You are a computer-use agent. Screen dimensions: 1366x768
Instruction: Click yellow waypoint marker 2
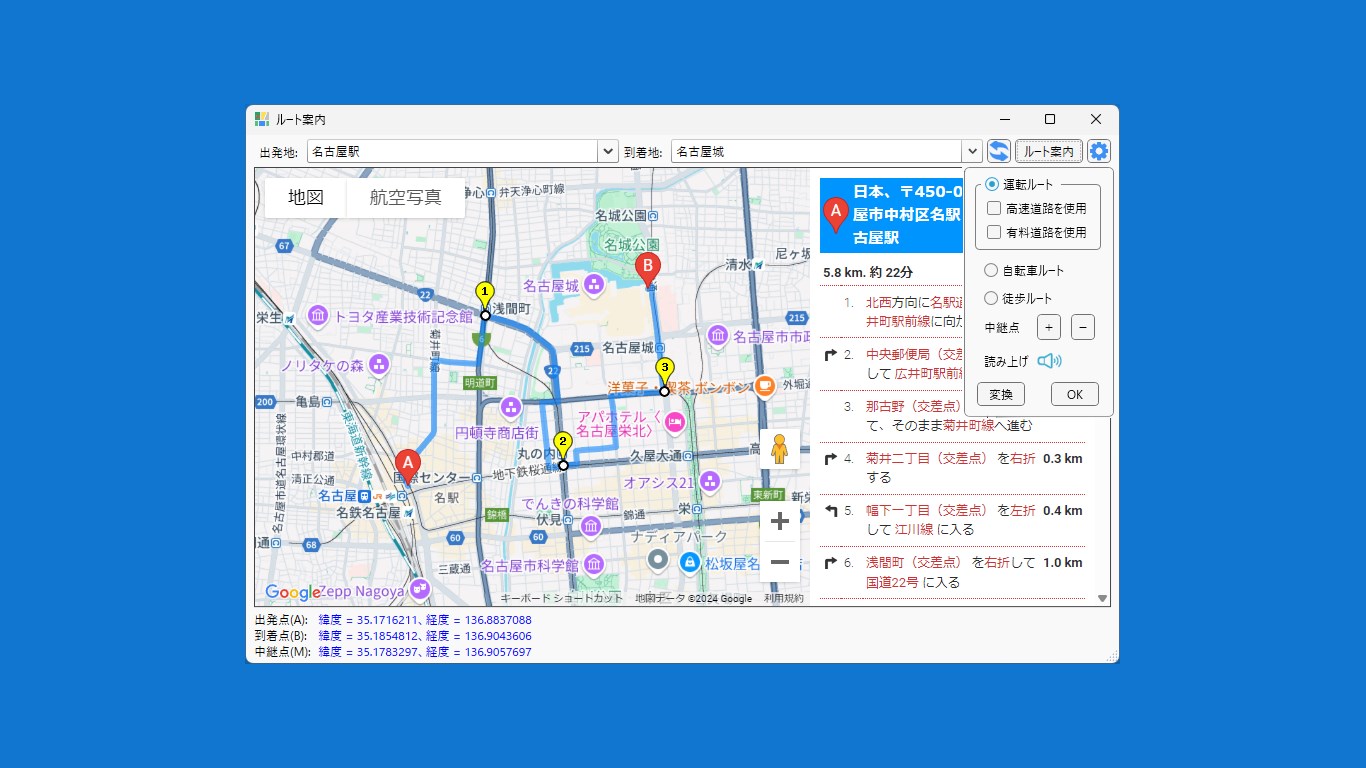[x=563, y=447]
